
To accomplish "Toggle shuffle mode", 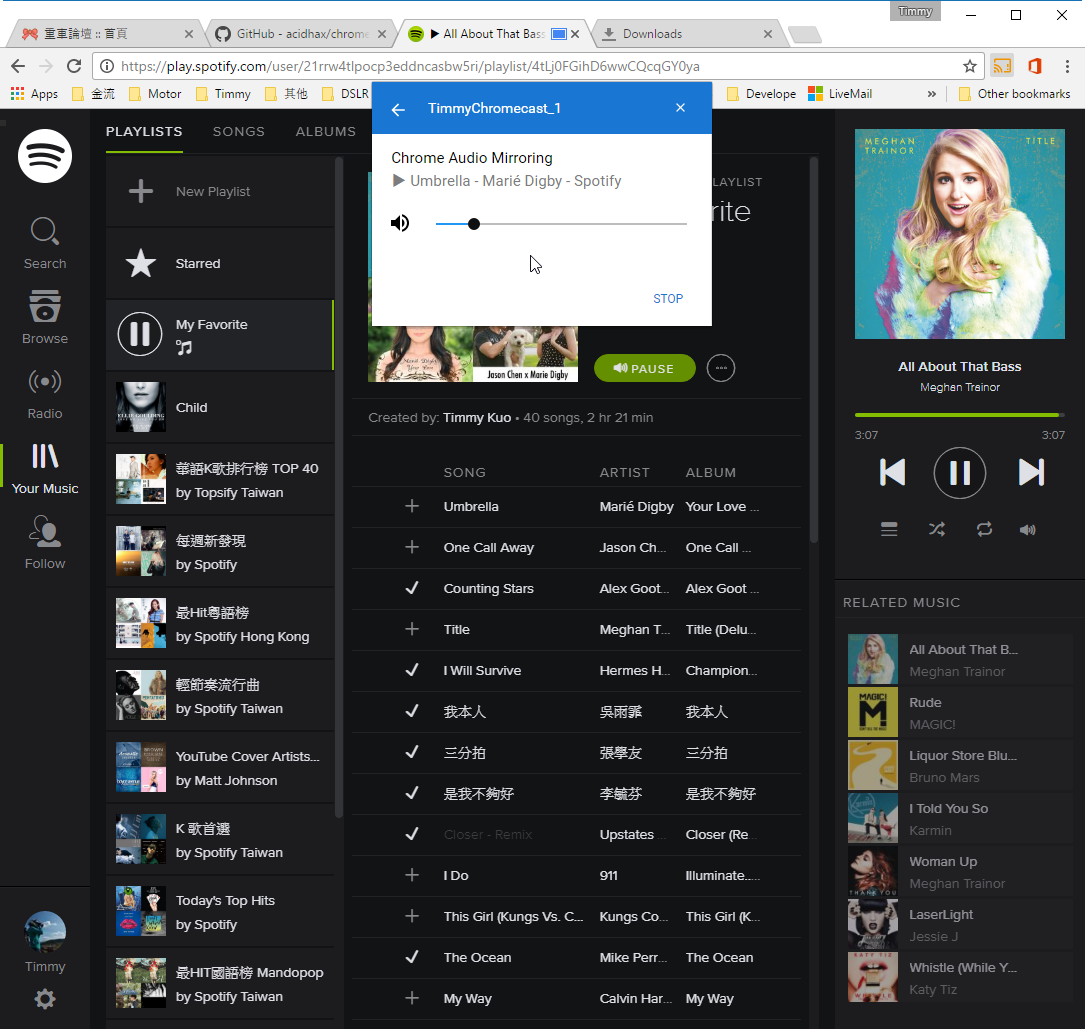I will [x=937, y=529].
